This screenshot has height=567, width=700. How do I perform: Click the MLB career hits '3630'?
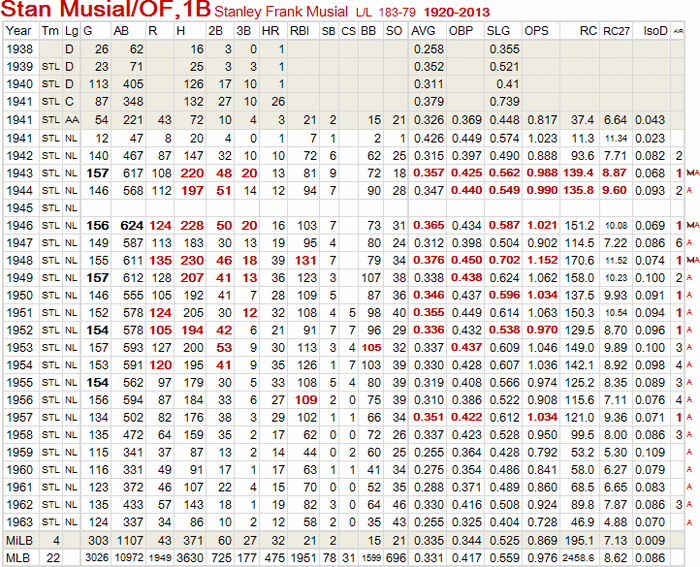coord(189,558)
